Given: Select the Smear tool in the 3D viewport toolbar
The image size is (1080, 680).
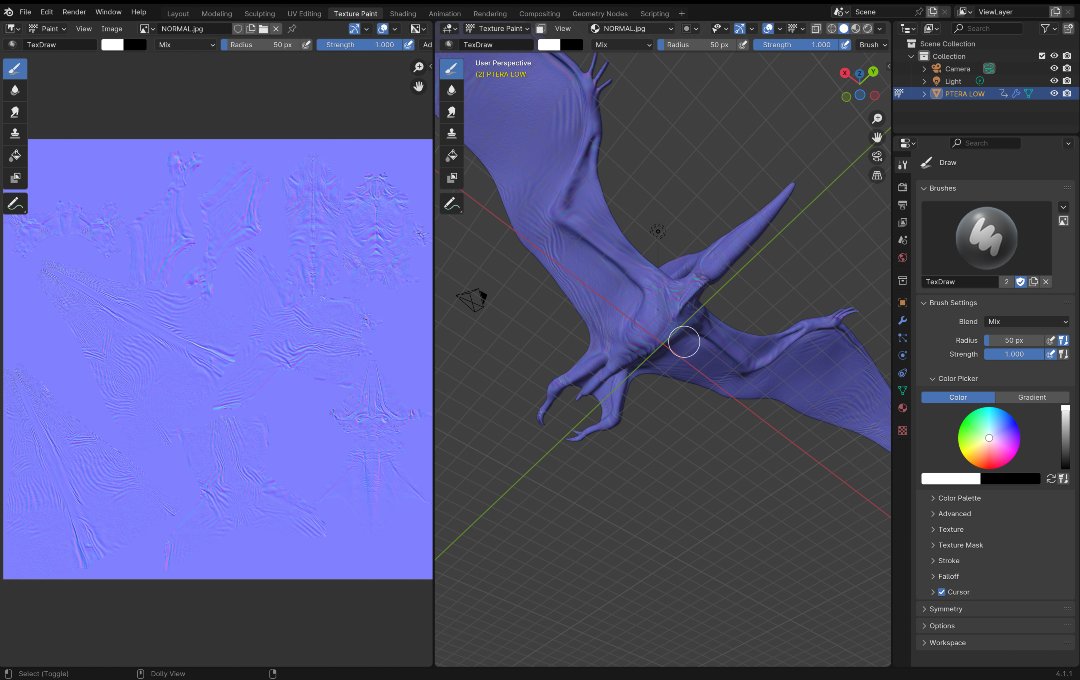Looking at the screenshot, I should click(x=451, y=112).
